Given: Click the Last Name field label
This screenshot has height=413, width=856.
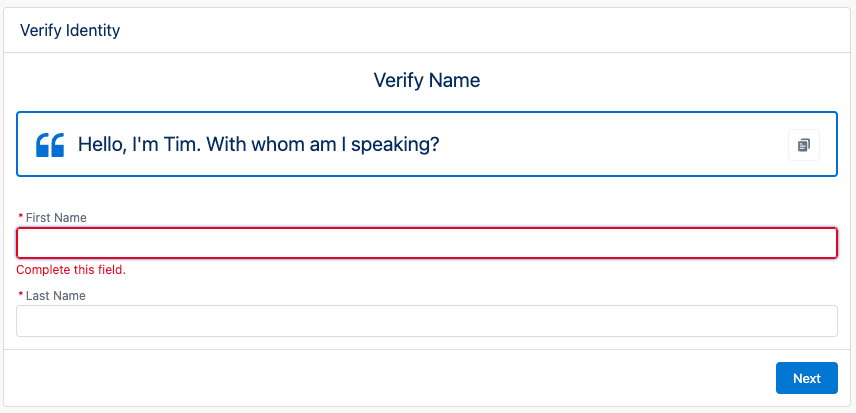Looking at the screenshot, I should tap(55, 296).
